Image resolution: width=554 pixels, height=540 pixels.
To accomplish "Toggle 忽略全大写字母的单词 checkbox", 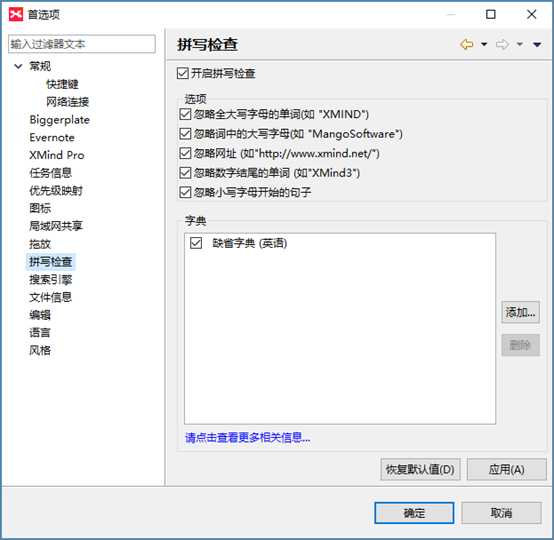I will coord(185,114).
